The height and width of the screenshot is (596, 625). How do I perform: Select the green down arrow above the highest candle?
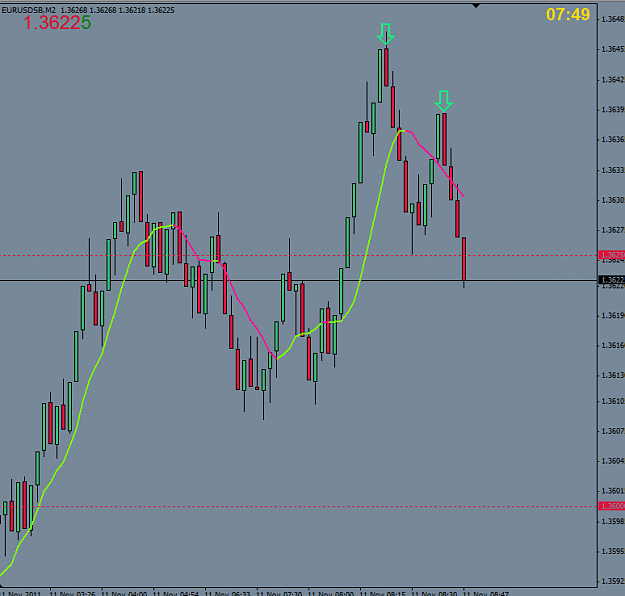pyautogui.click(x=385, y=33)
